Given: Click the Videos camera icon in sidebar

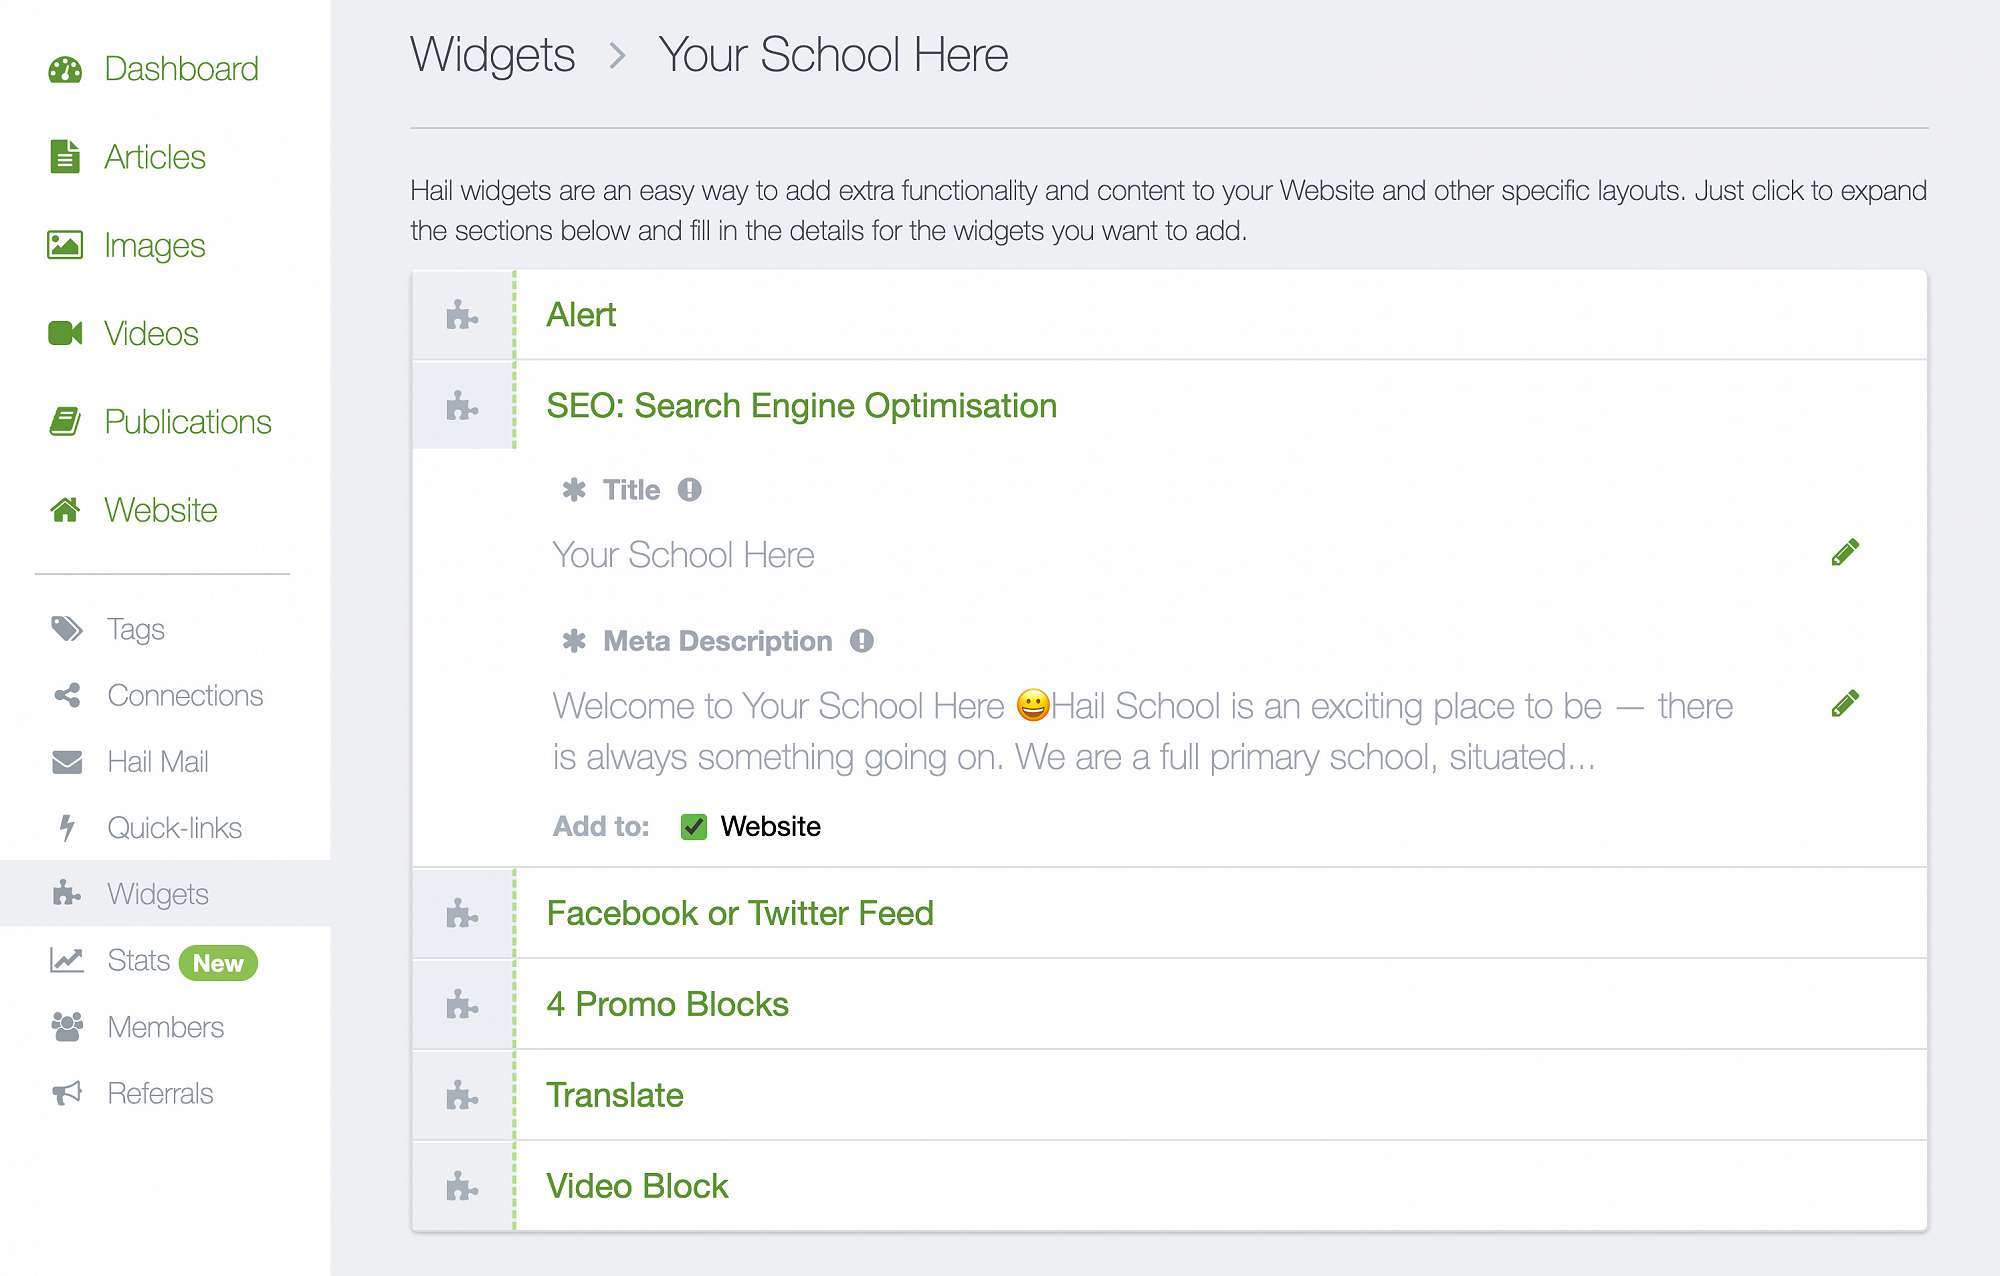Looking at the screenshot, I should (65, 333).
